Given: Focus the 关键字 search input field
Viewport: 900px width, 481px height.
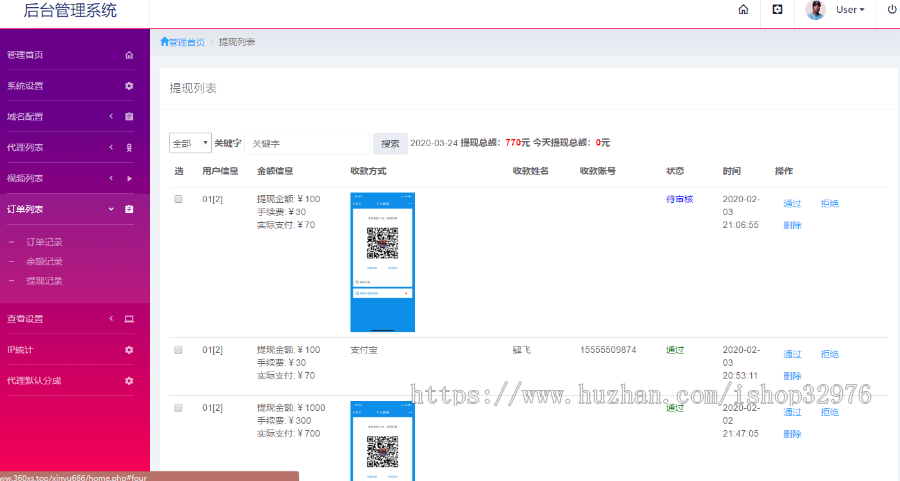Looking at the screenshot, I should 307,143.
